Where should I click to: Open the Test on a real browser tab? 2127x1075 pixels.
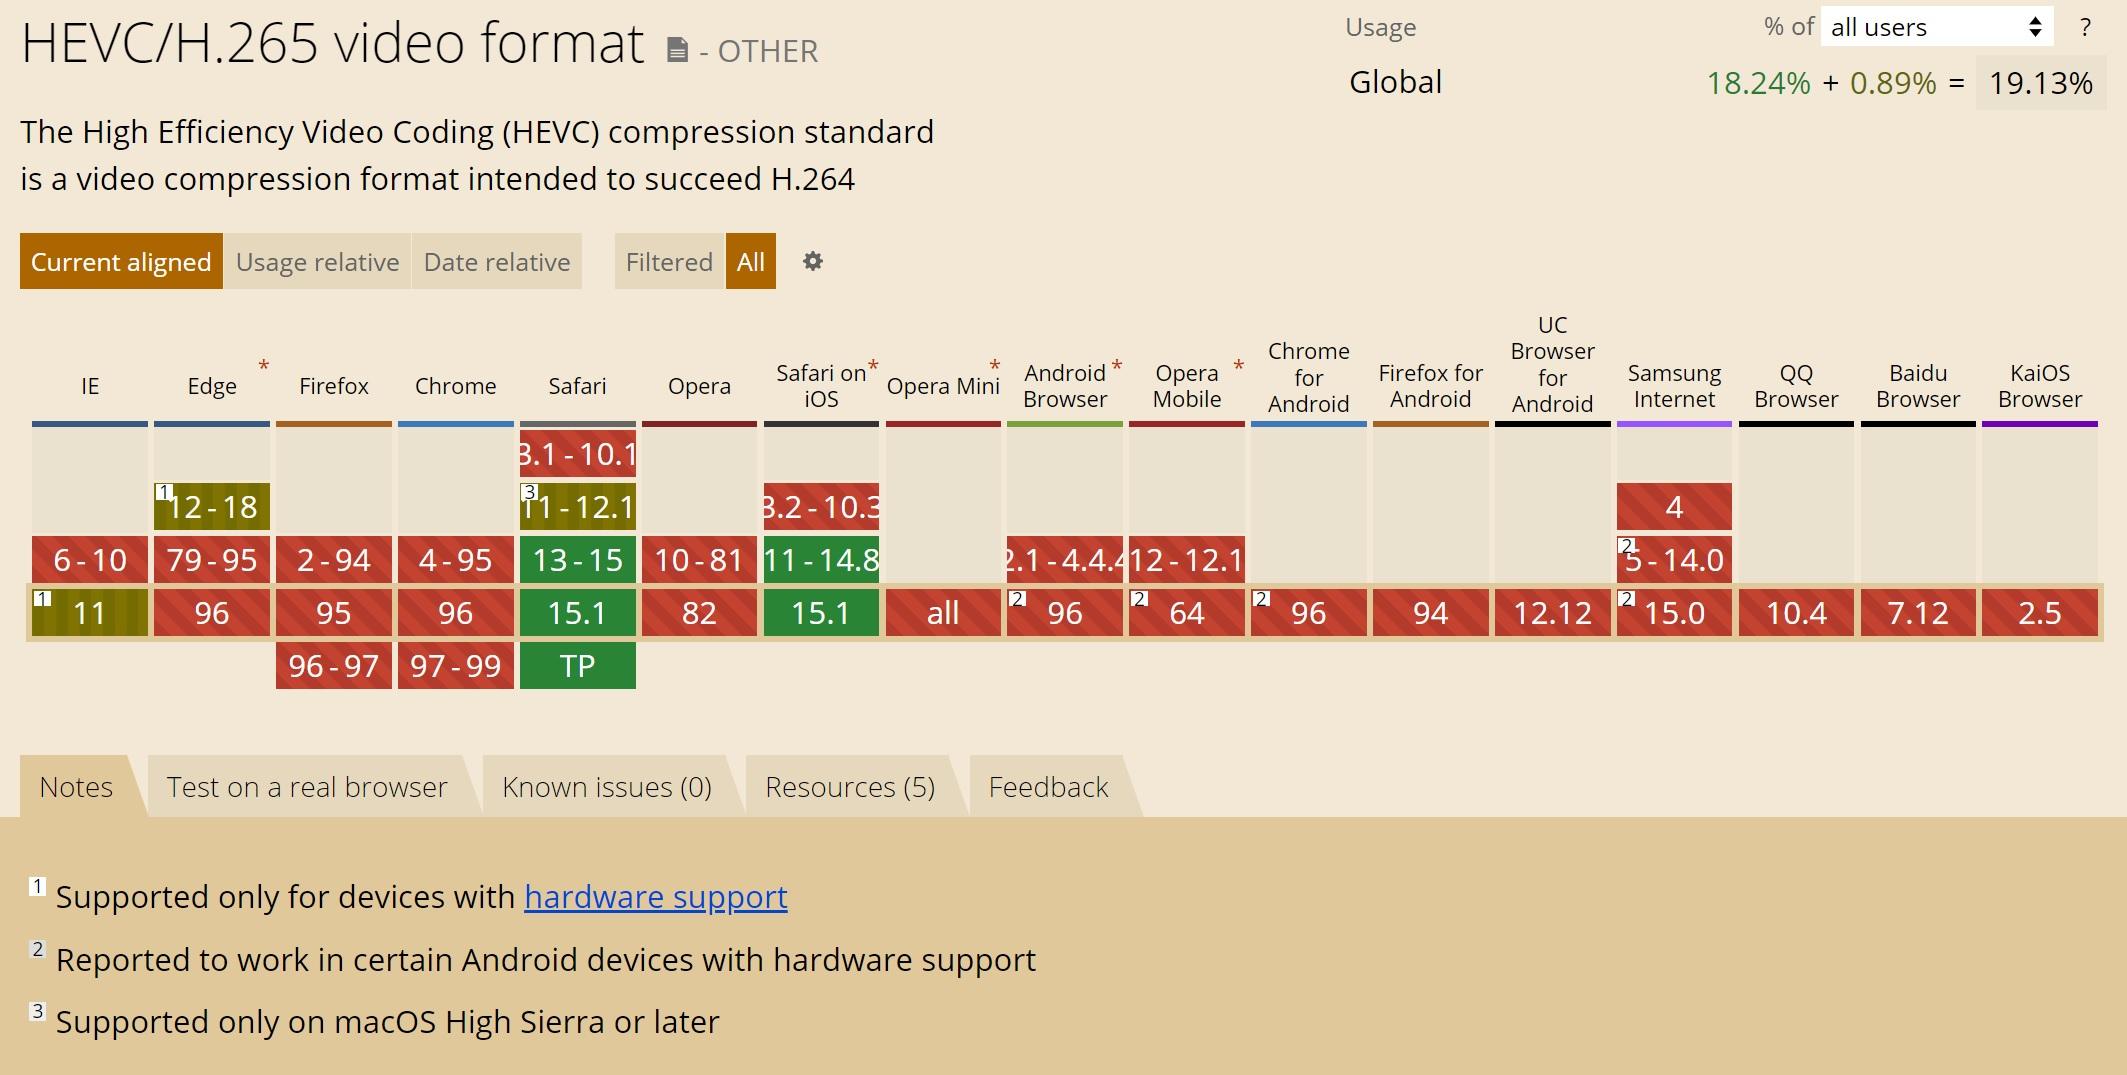tap(307, 787)
